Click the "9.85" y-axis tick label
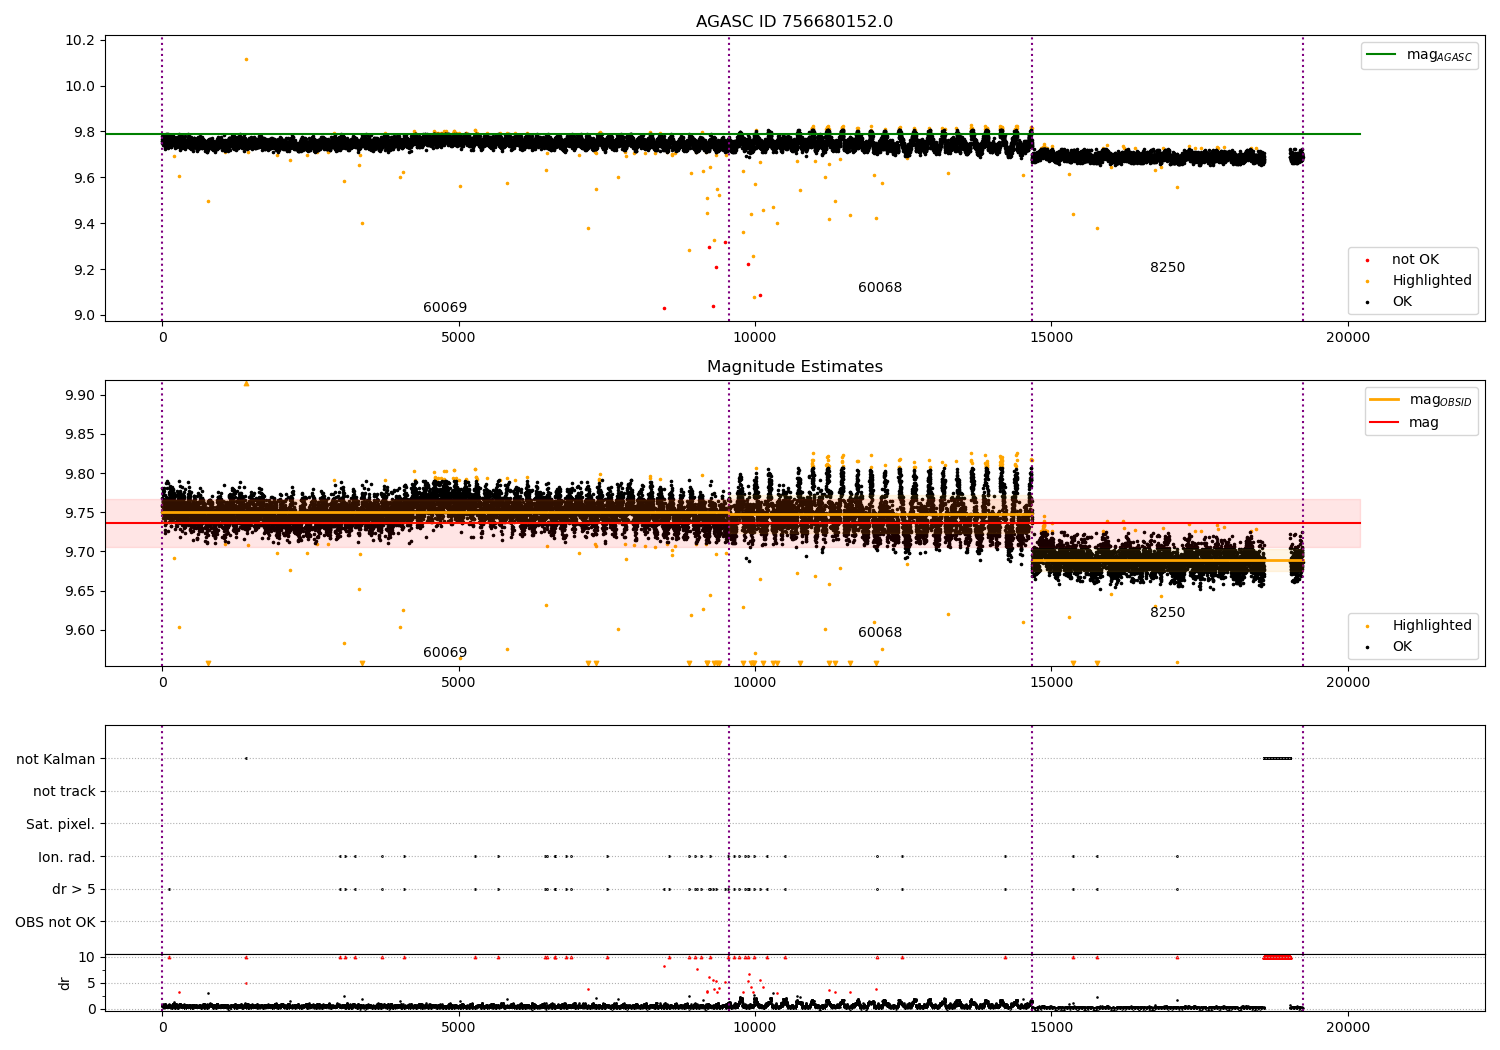Viewport: 1500px width, 1050px height. (80, 435)
